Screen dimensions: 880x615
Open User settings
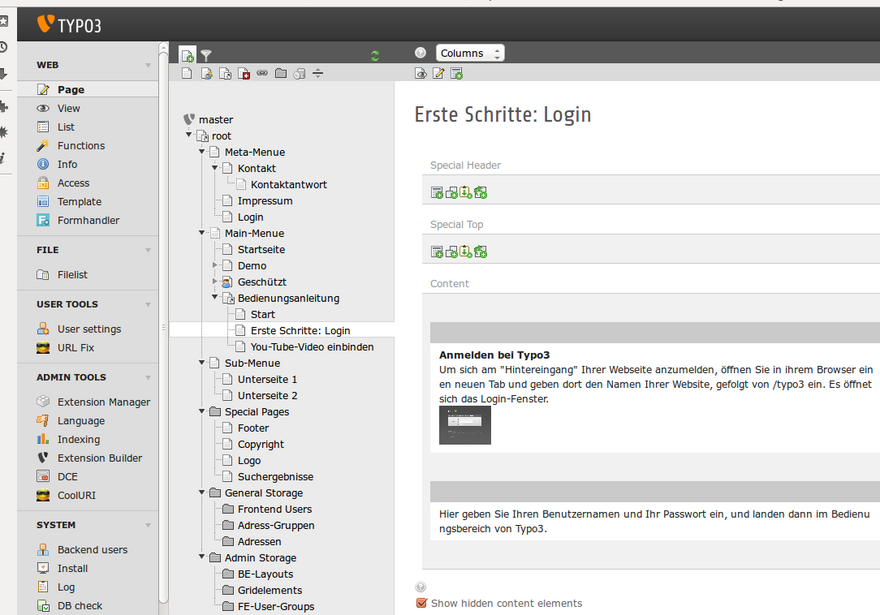(89, 329)
